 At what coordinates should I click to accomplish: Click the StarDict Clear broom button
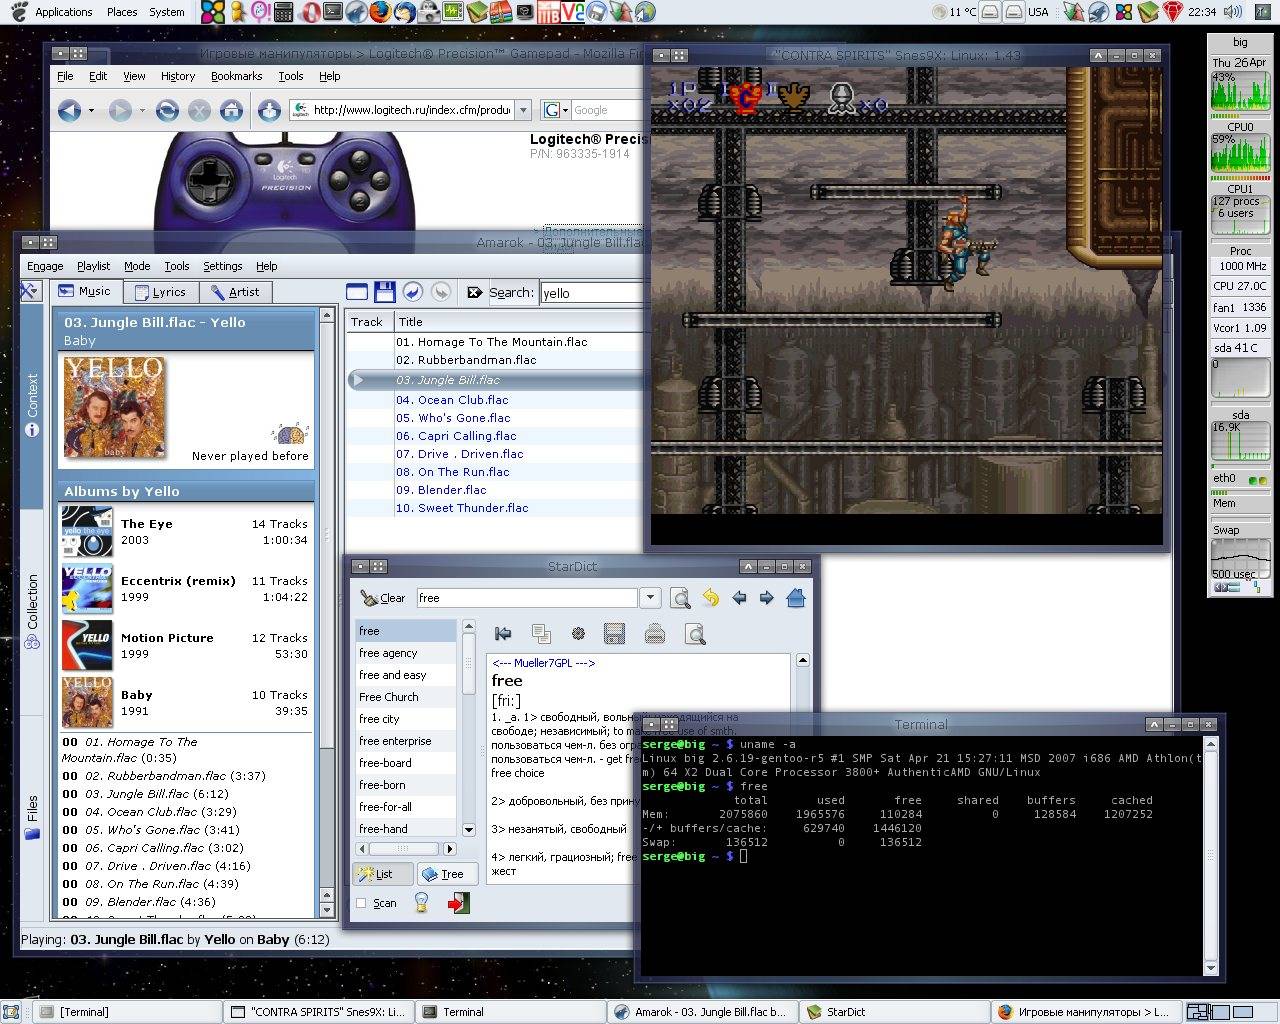pos(382,598)
